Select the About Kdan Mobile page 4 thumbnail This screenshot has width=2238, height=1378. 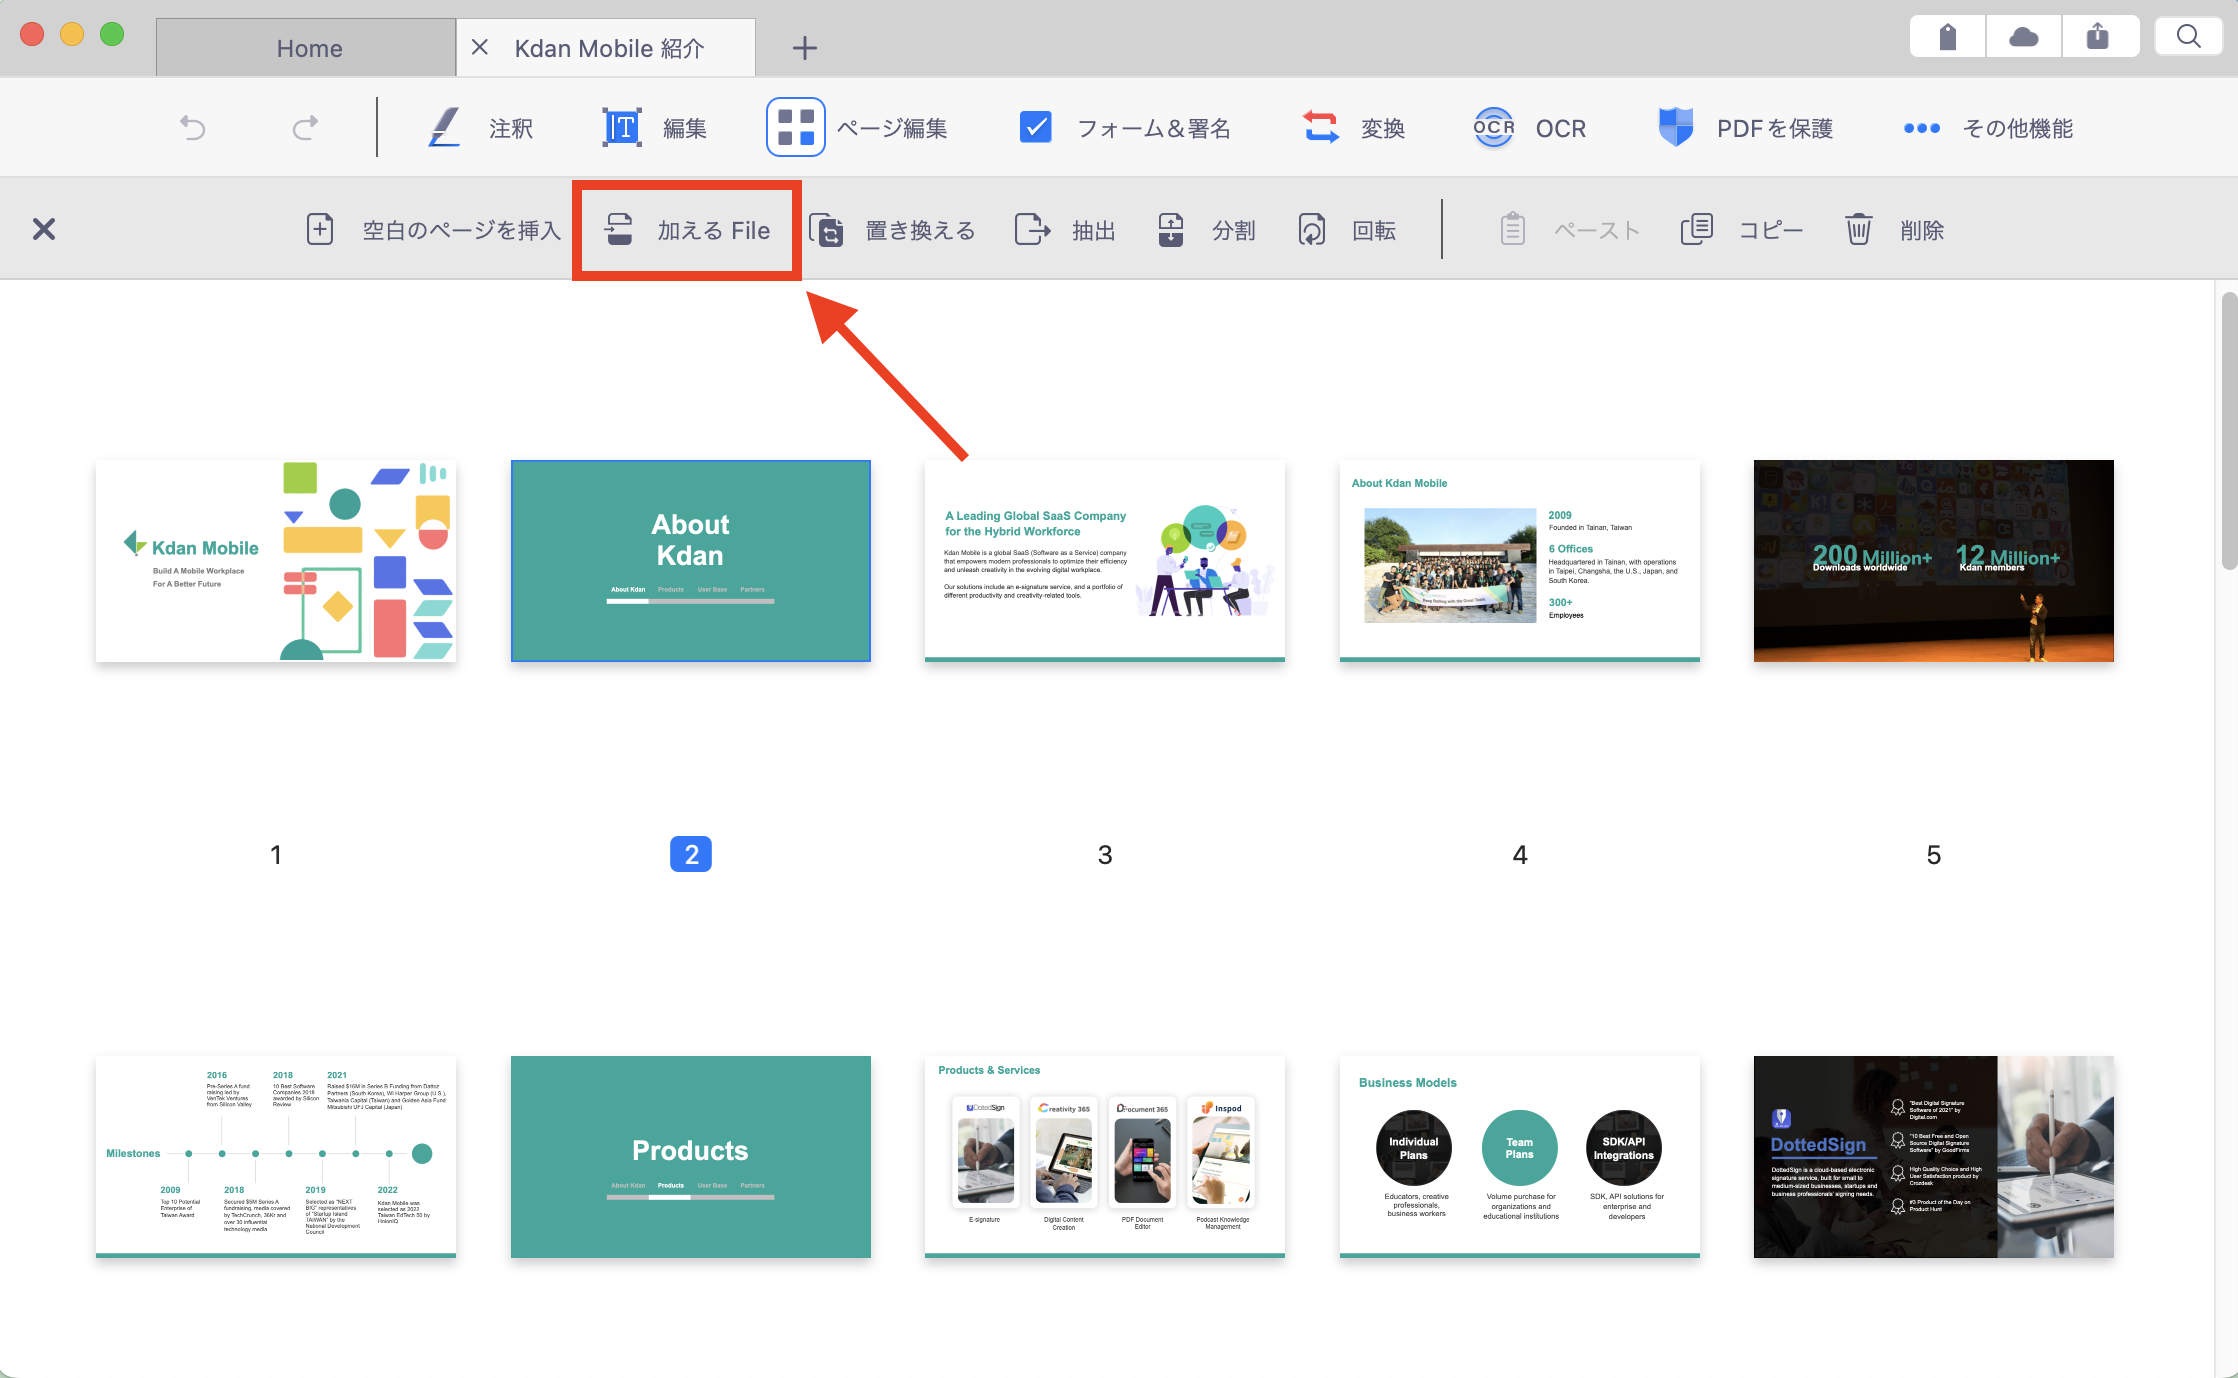[x=1520, y=561]
